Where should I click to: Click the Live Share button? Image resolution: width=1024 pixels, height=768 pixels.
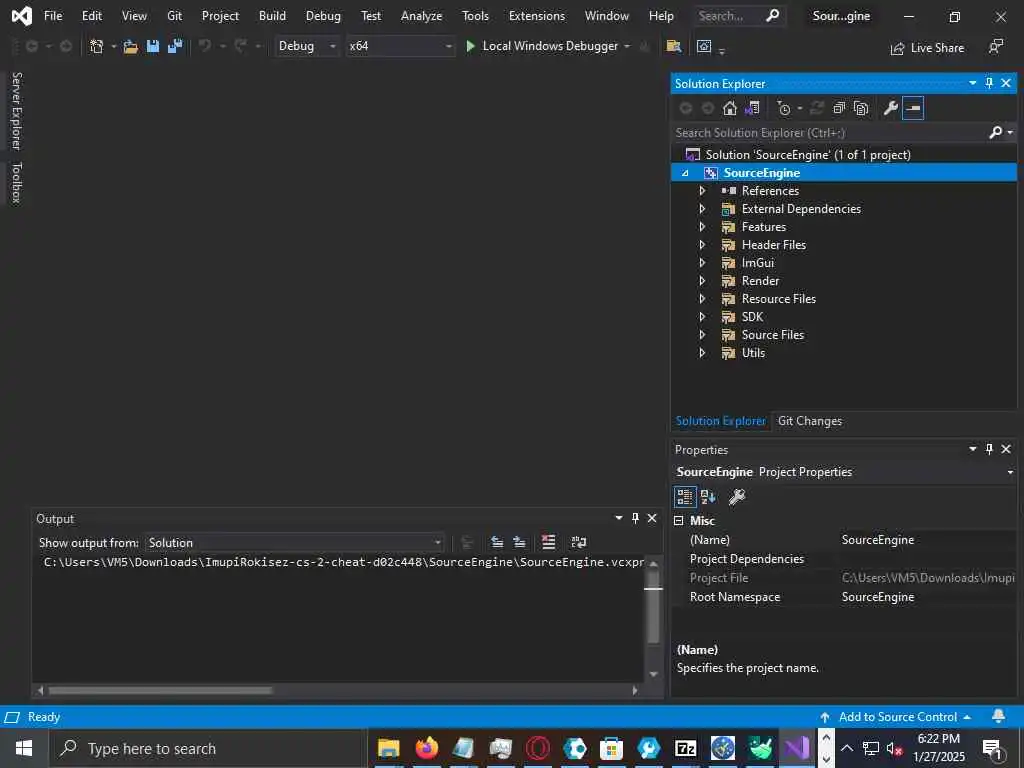927,48
